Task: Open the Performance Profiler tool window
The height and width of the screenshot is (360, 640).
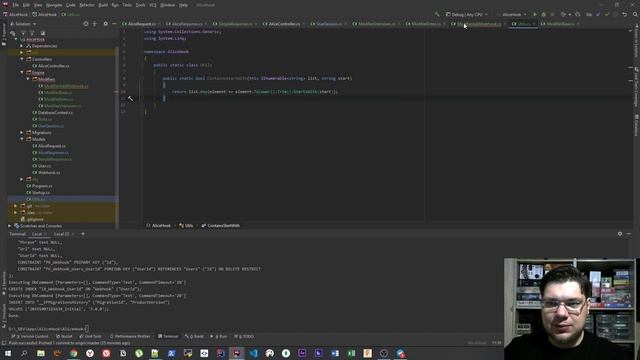Action: point(130,336)
